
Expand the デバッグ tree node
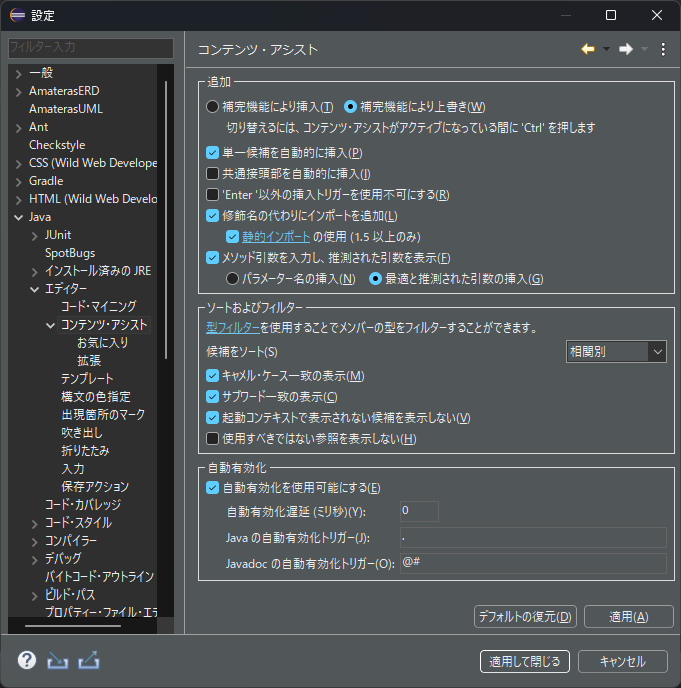(x=35, y=559)
